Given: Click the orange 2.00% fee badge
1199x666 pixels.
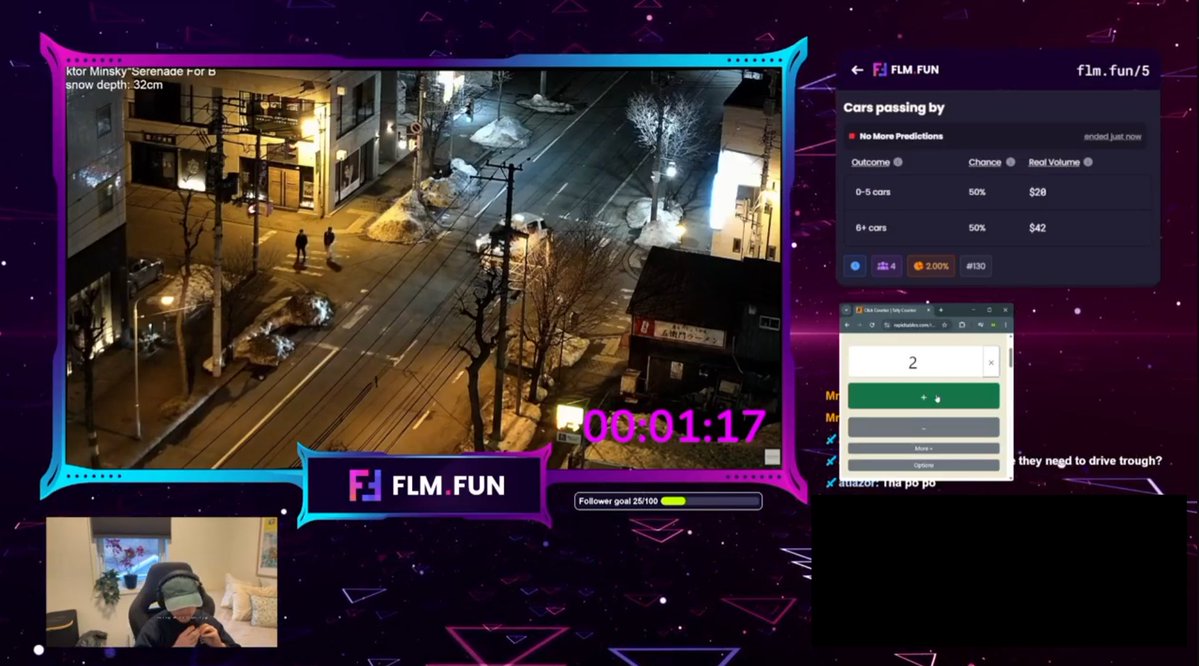Looking at the screenshot, I should [x=931, y=266].
